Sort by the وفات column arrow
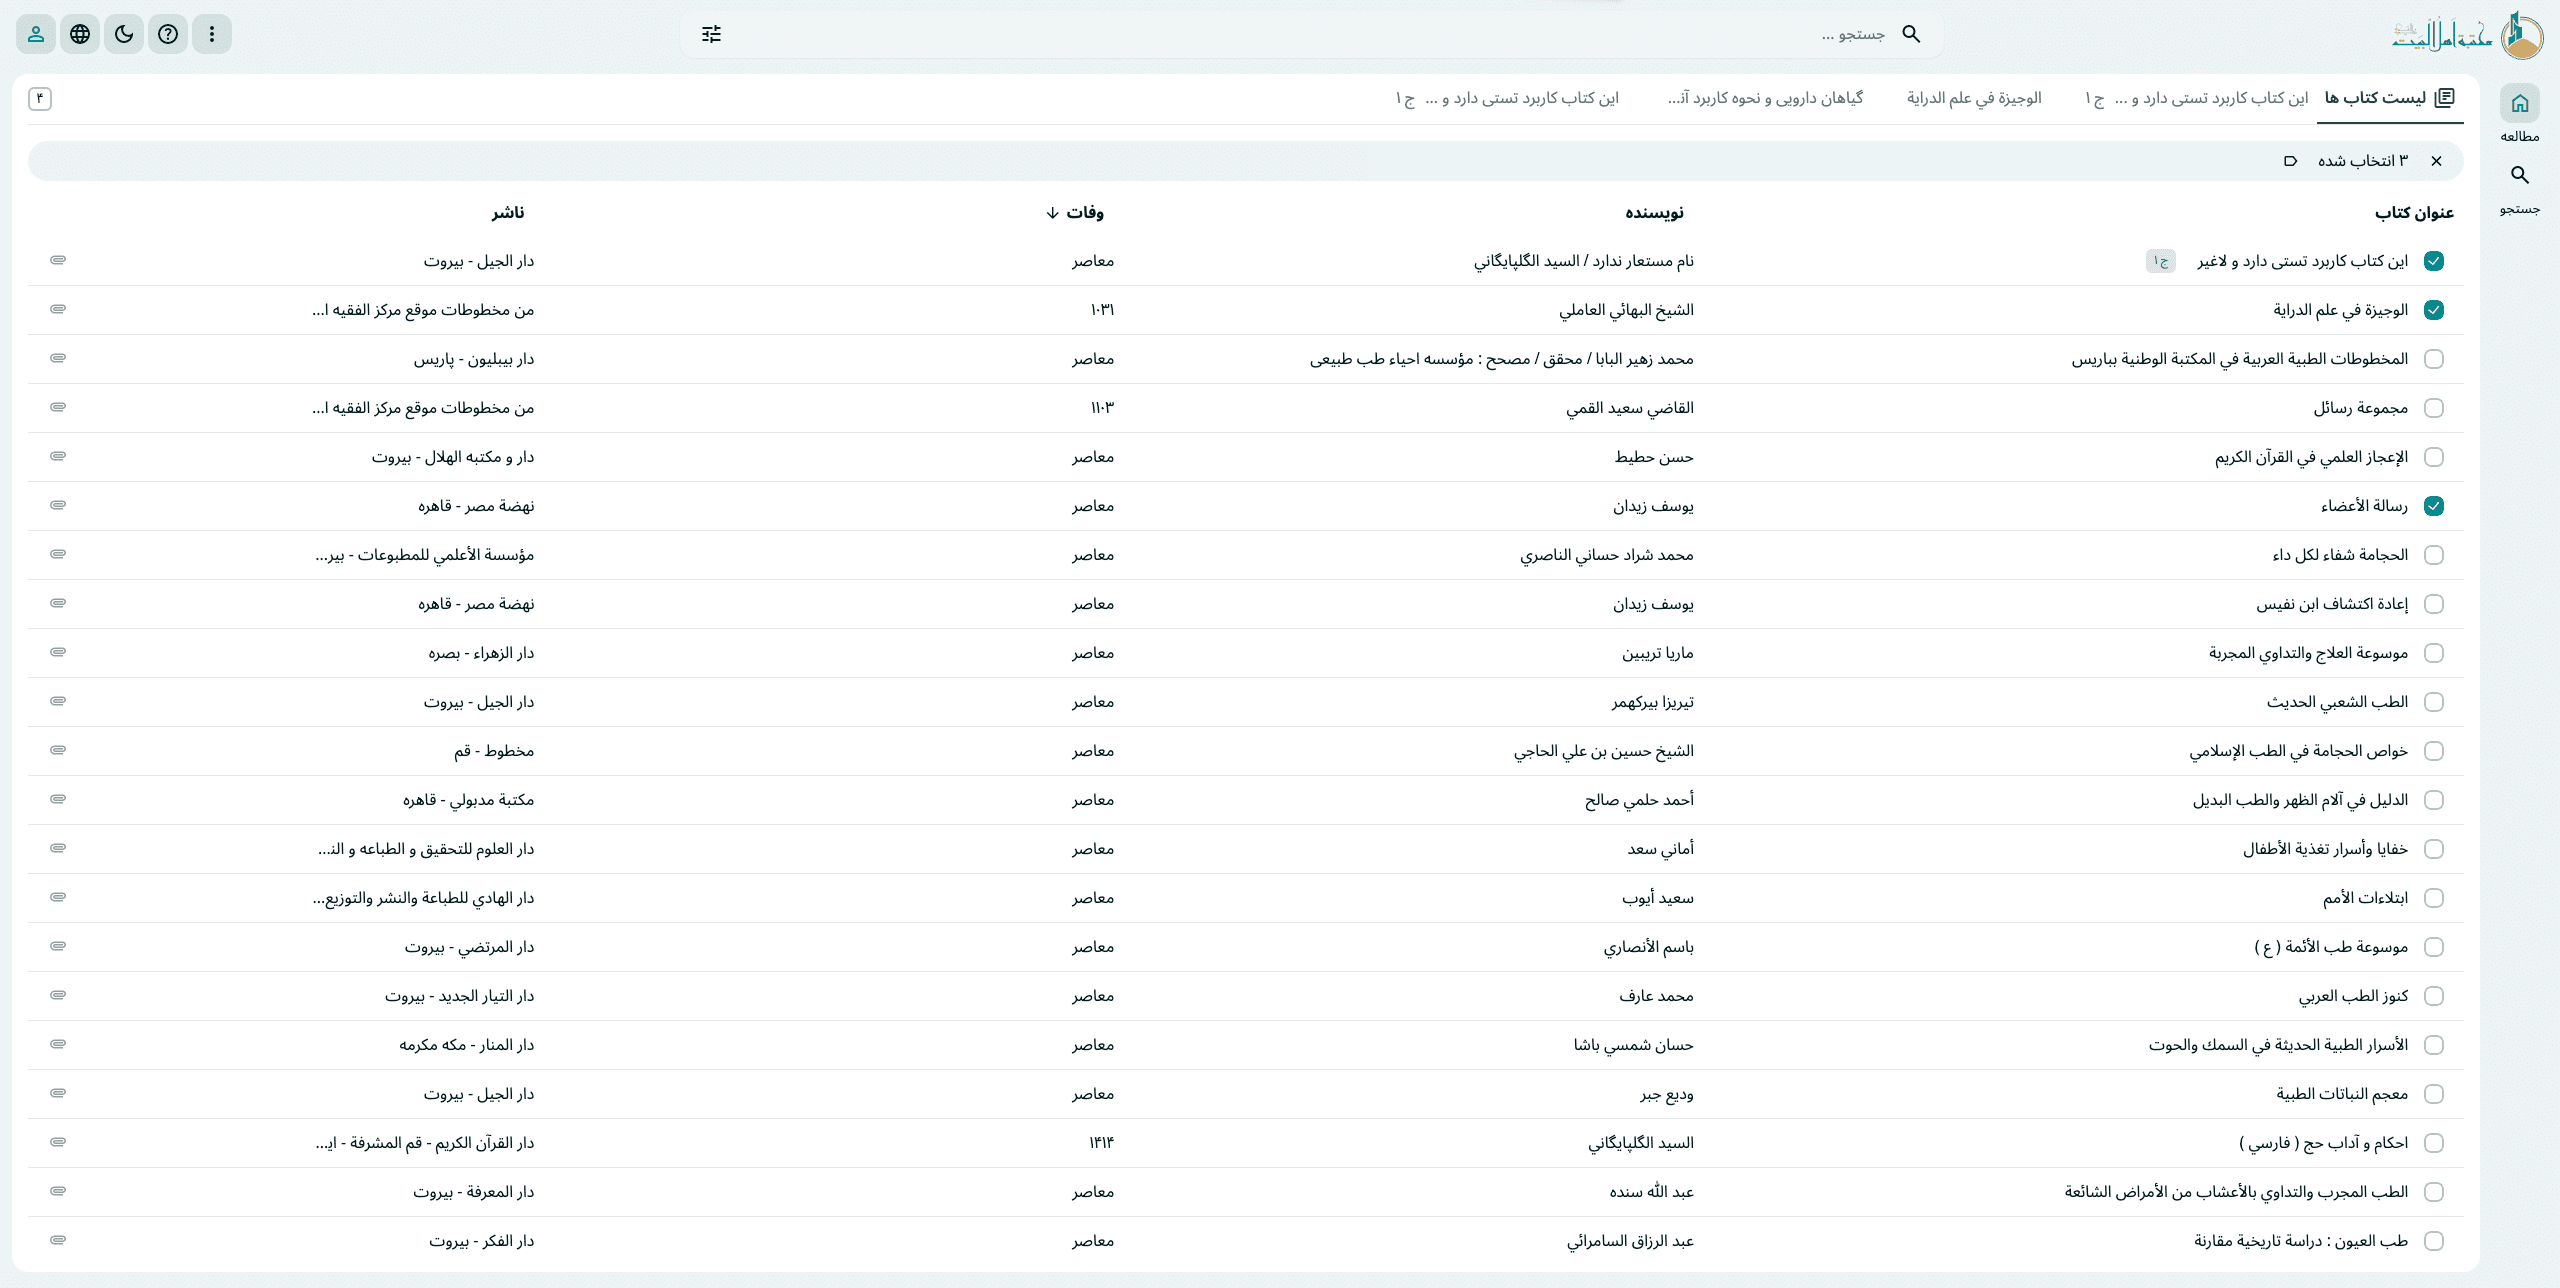The height and width of the screenshot is (1288, 2560). pos(1052,213)
